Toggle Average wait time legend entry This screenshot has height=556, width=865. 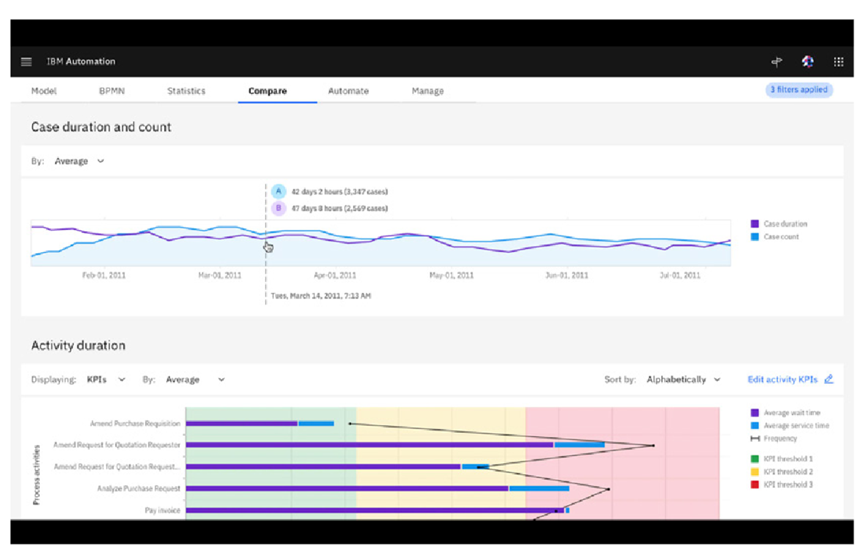pos(786,413)
